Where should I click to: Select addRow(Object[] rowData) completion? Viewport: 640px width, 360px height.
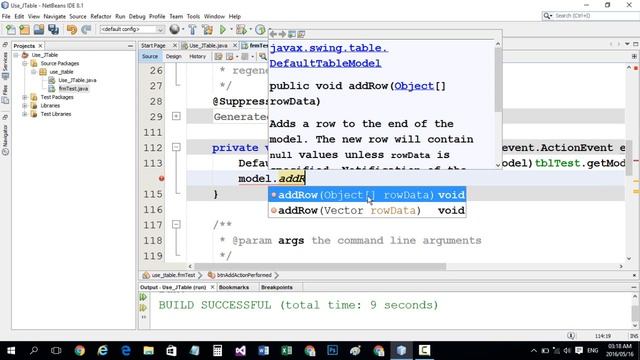point(367,195)
